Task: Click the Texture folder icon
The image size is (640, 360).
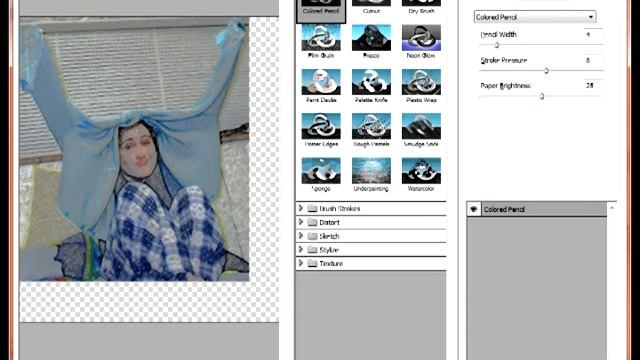Action: [313, 264]
